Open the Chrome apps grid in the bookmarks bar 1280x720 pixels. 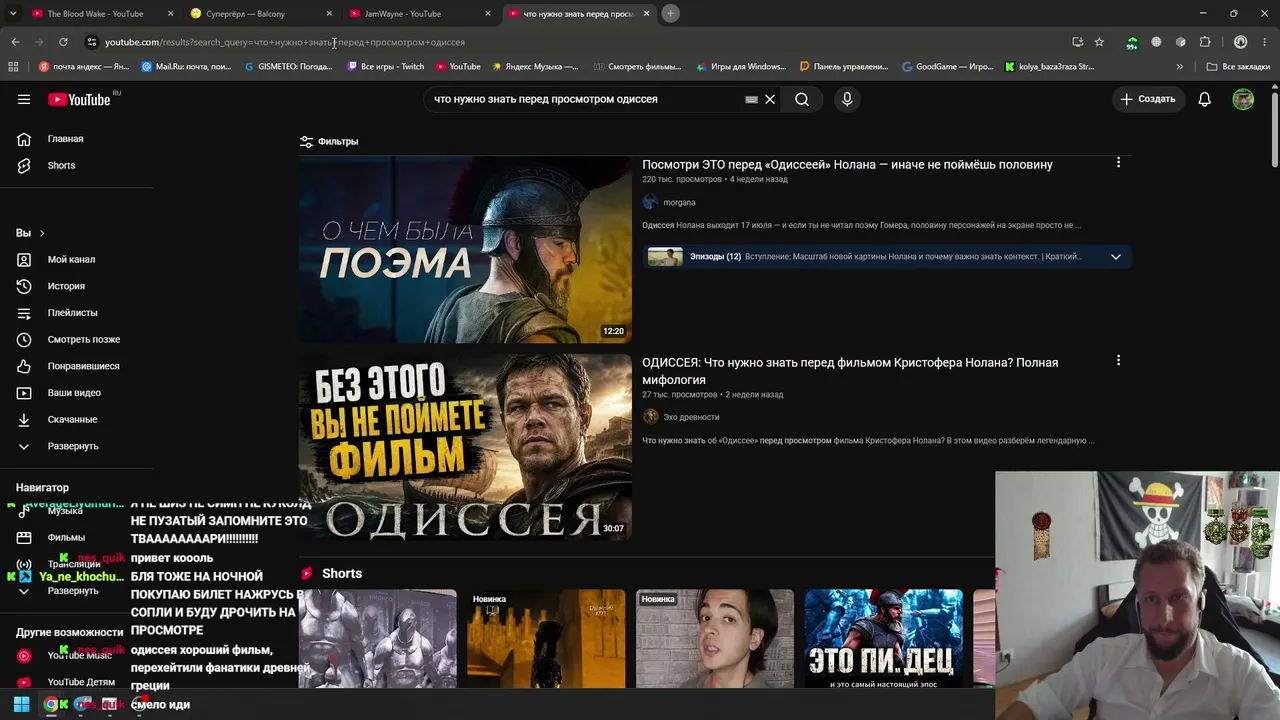click(13, 67)
